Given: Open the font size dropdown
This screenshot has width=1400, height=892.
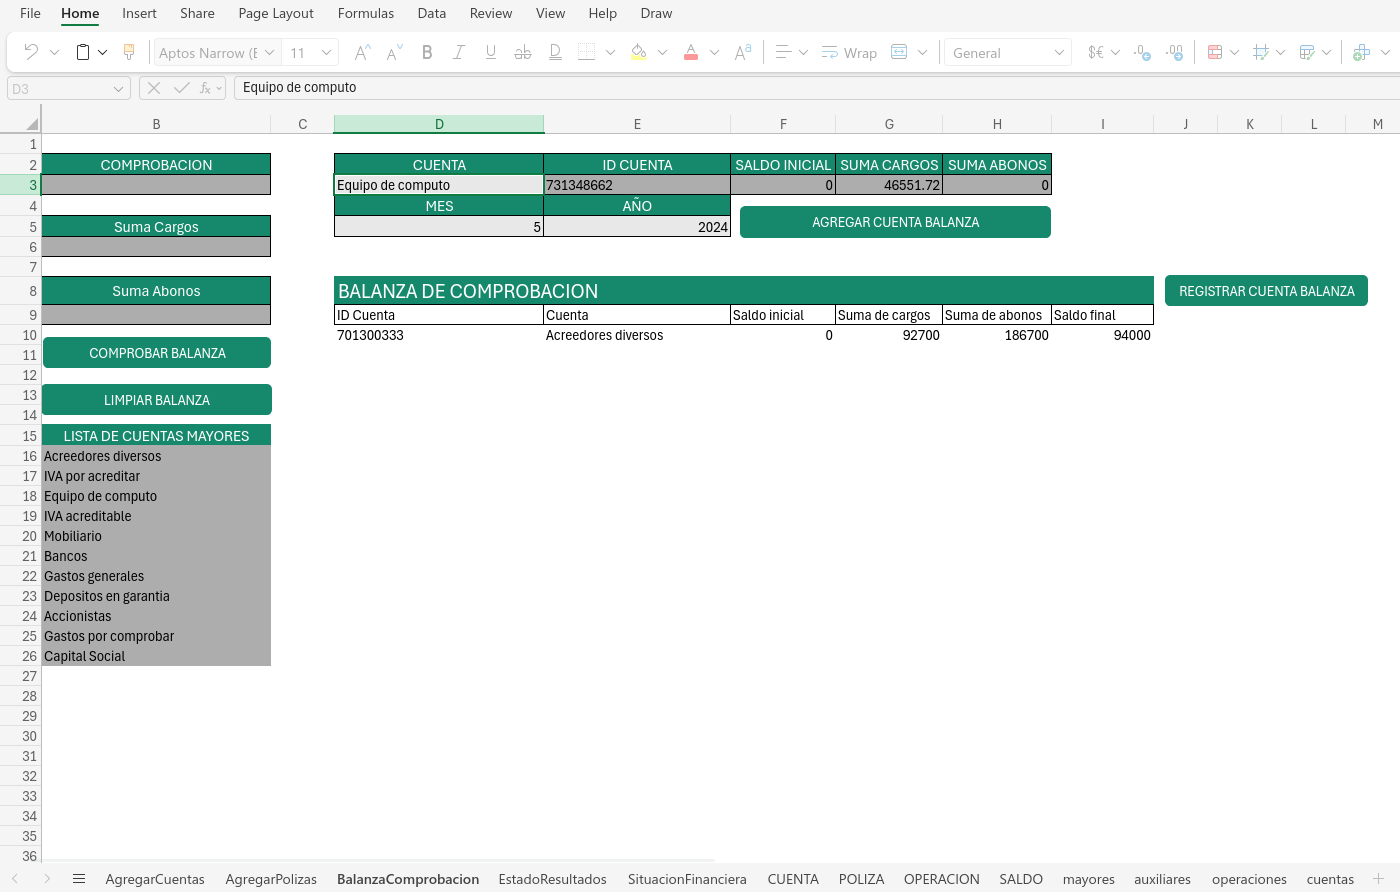Looking at the screenshot, I should (x=326, y=52).
